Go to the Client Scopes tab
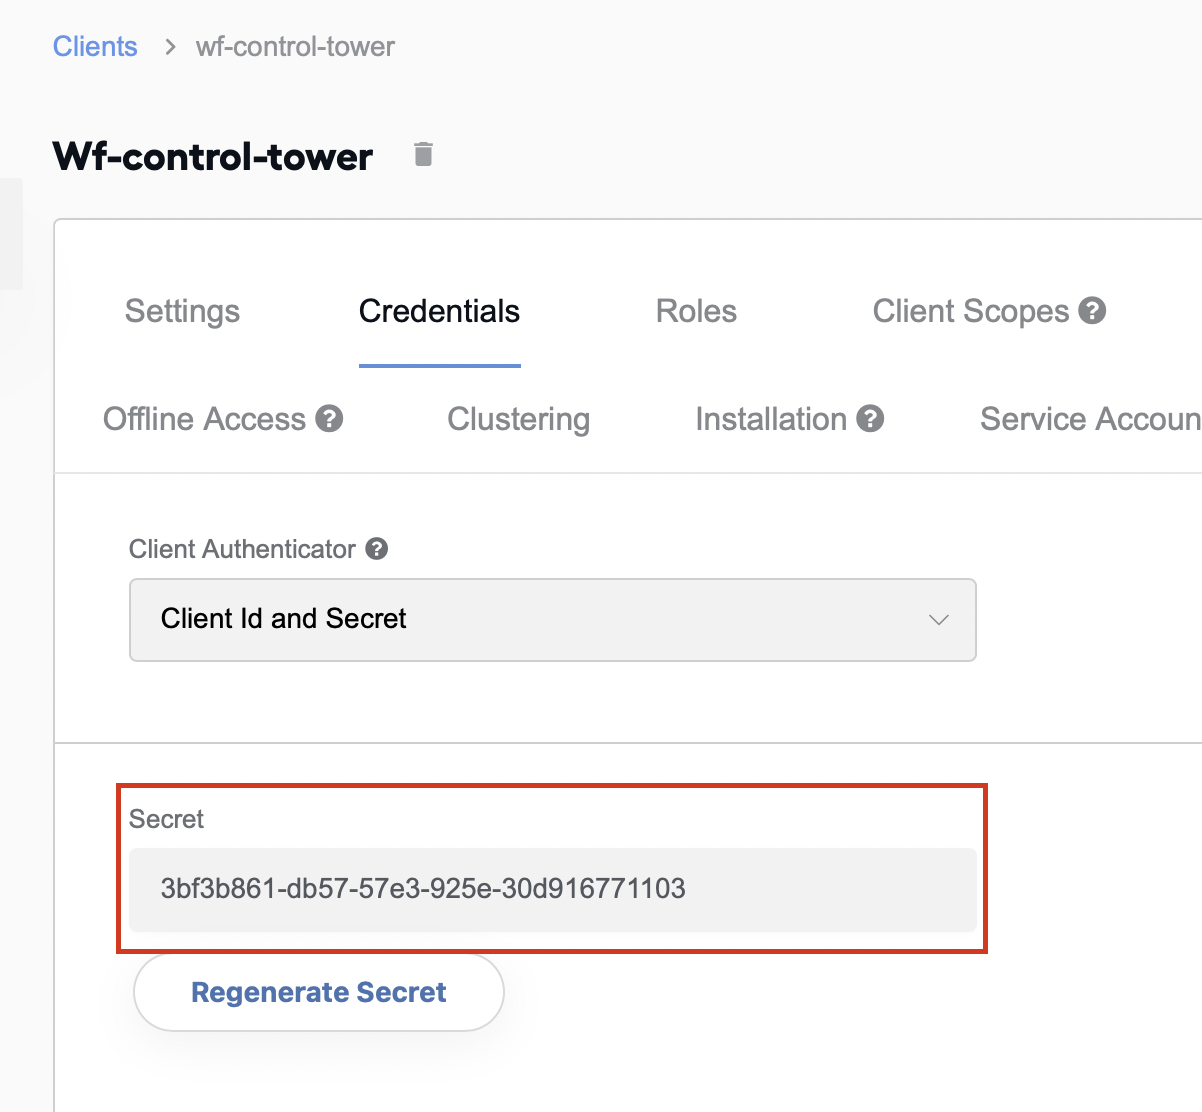Viewport: 1202px width, 1112px height. [971, 311]
